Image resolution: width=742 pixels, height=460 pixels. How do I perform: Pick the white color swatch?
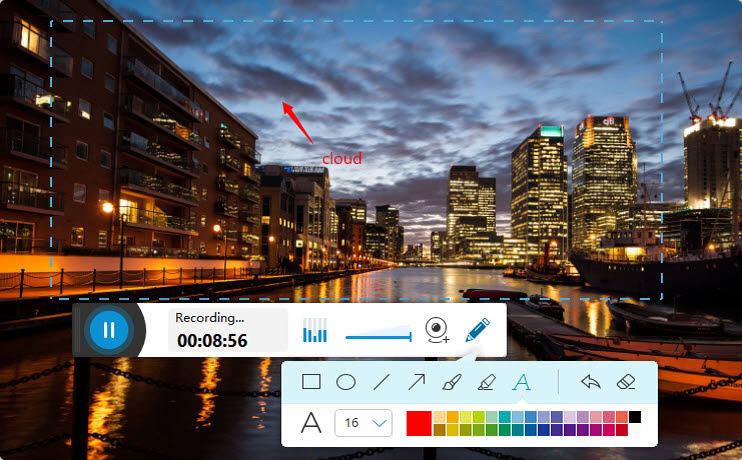(635, 430)
